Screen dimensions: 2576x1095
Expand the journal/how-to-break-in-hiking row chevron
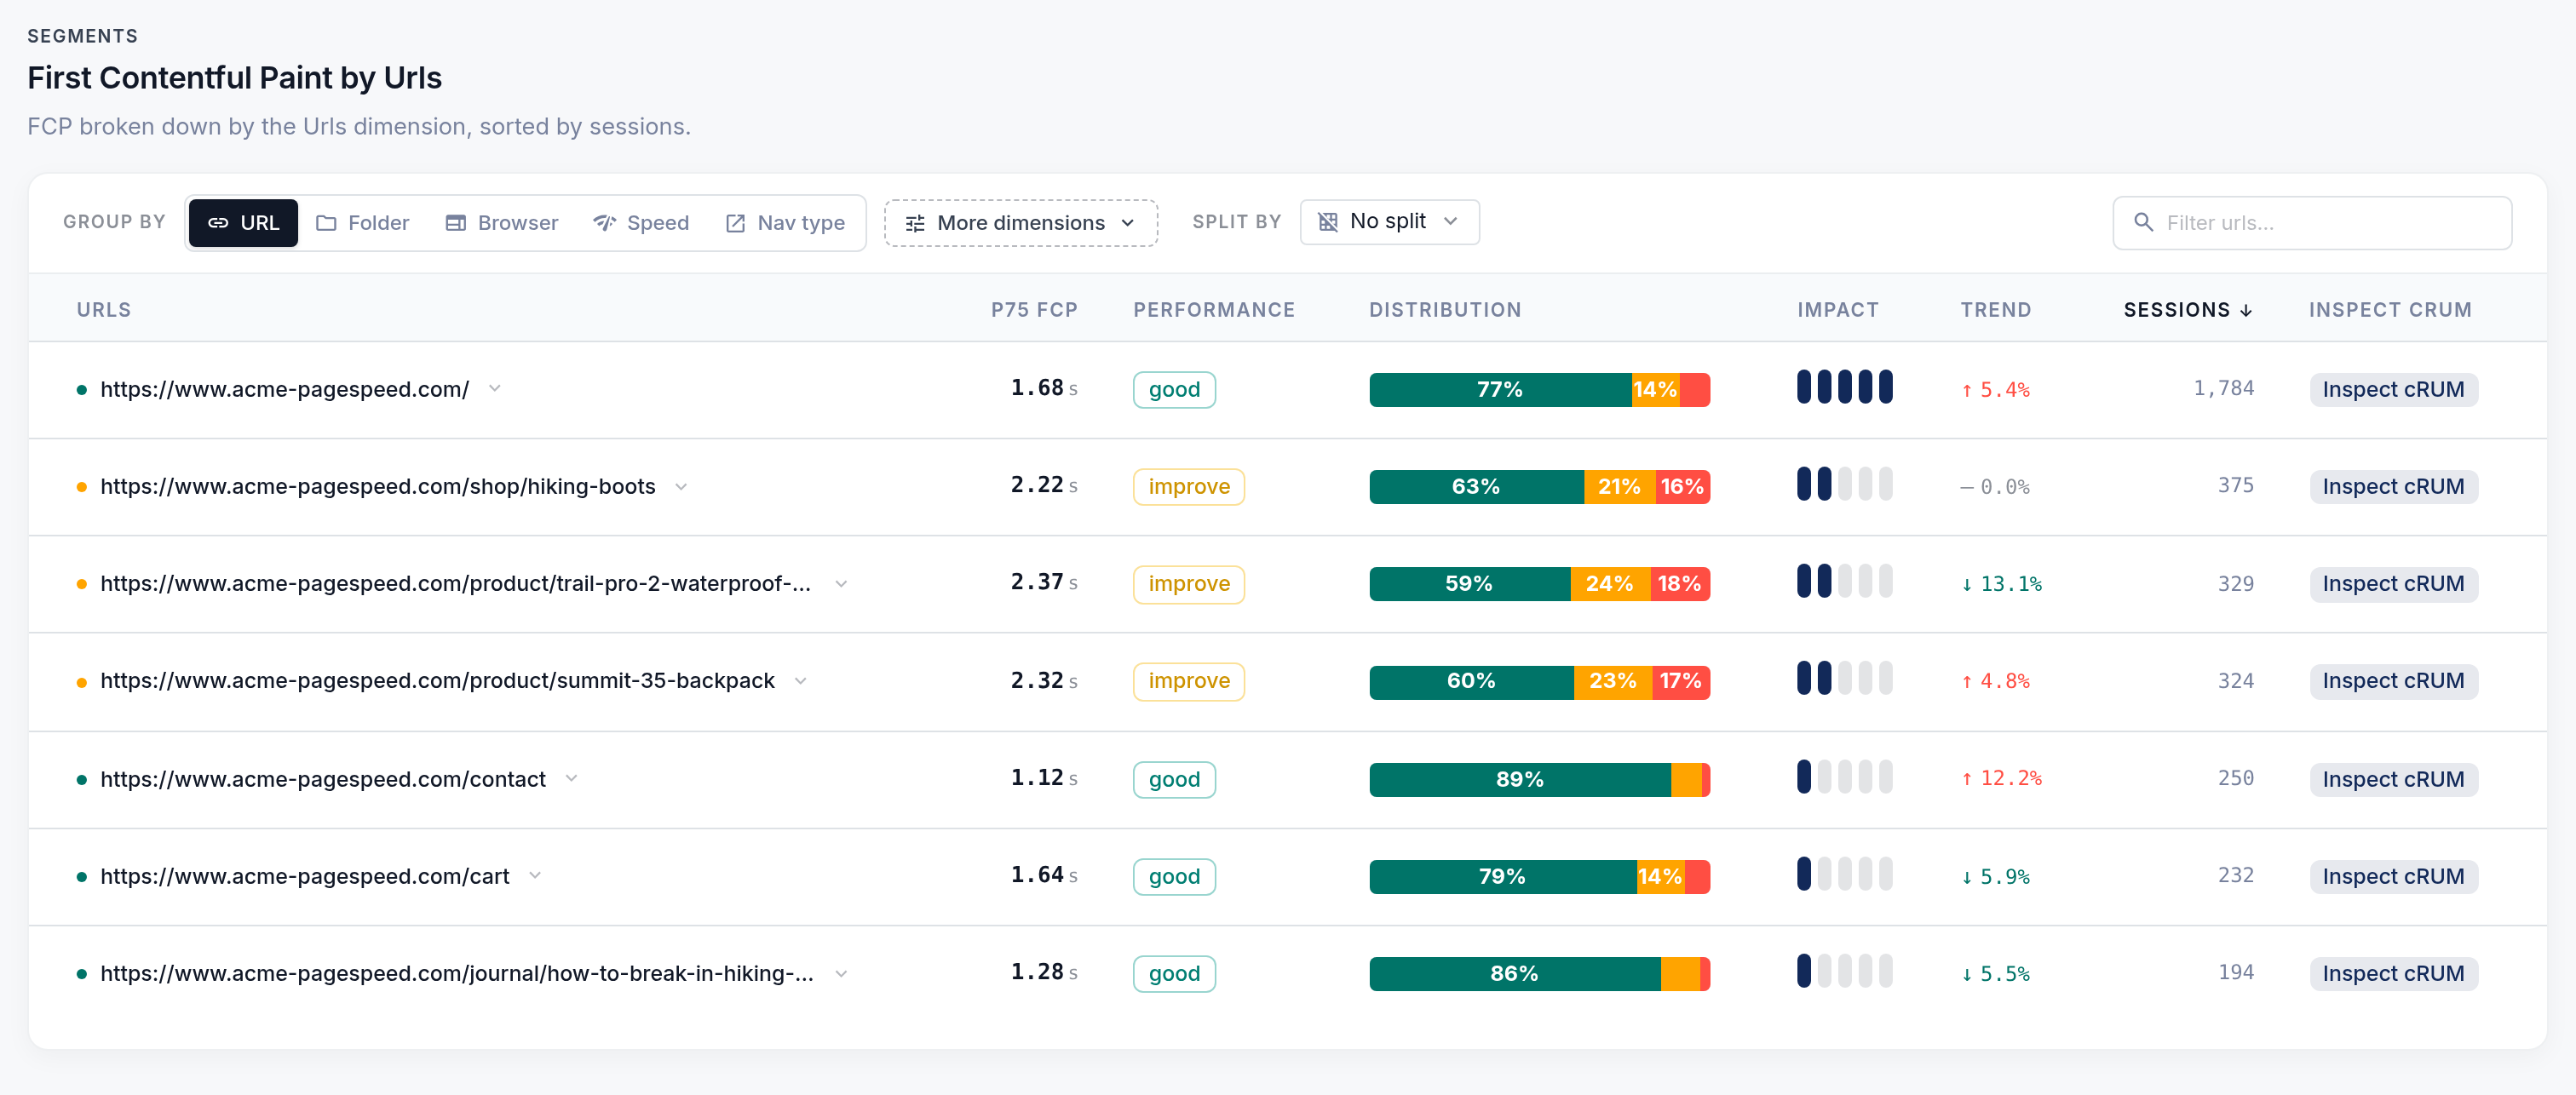pyautogui.click(x=841, y=973)
